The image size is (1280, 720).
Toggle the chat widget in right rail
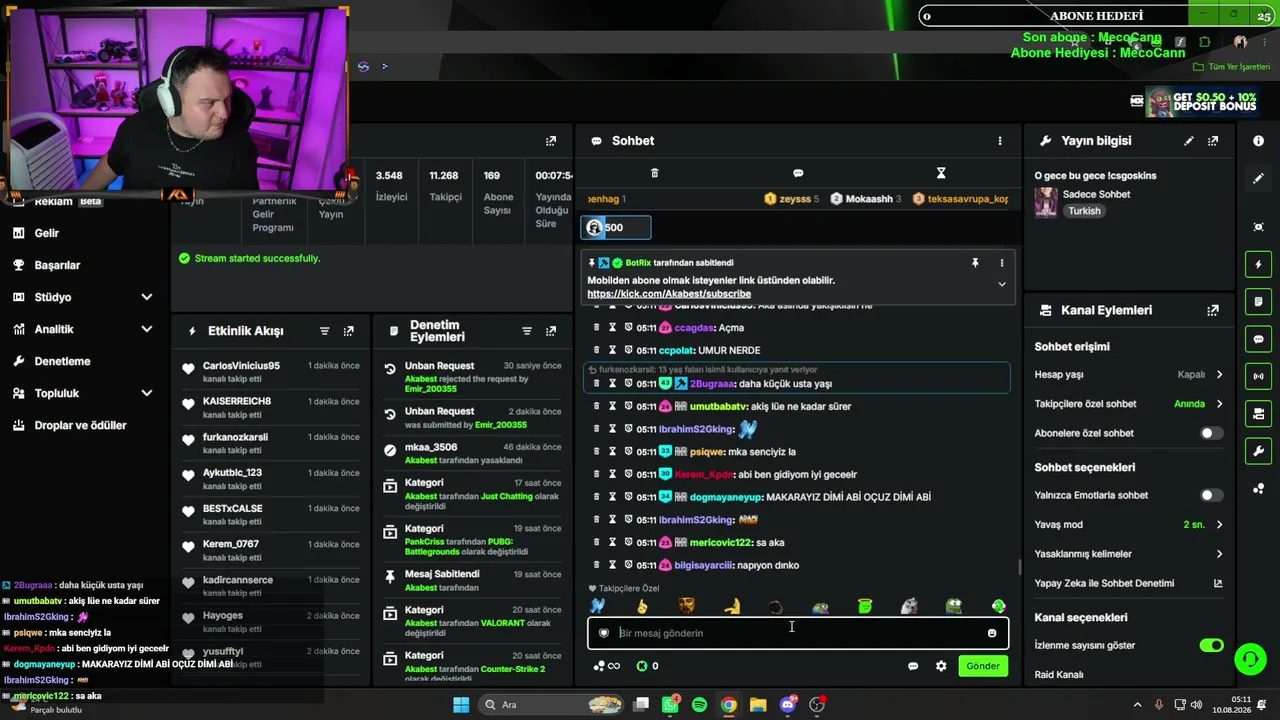[x=1258, y=339]
